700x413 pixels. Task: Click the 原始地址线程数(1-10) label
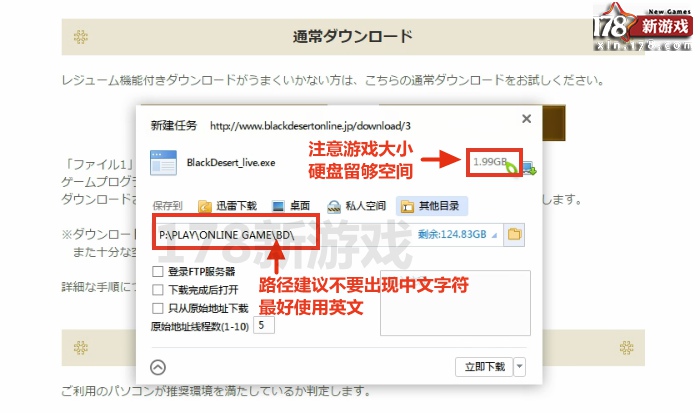pyautogui.click(x=200, y=326)
